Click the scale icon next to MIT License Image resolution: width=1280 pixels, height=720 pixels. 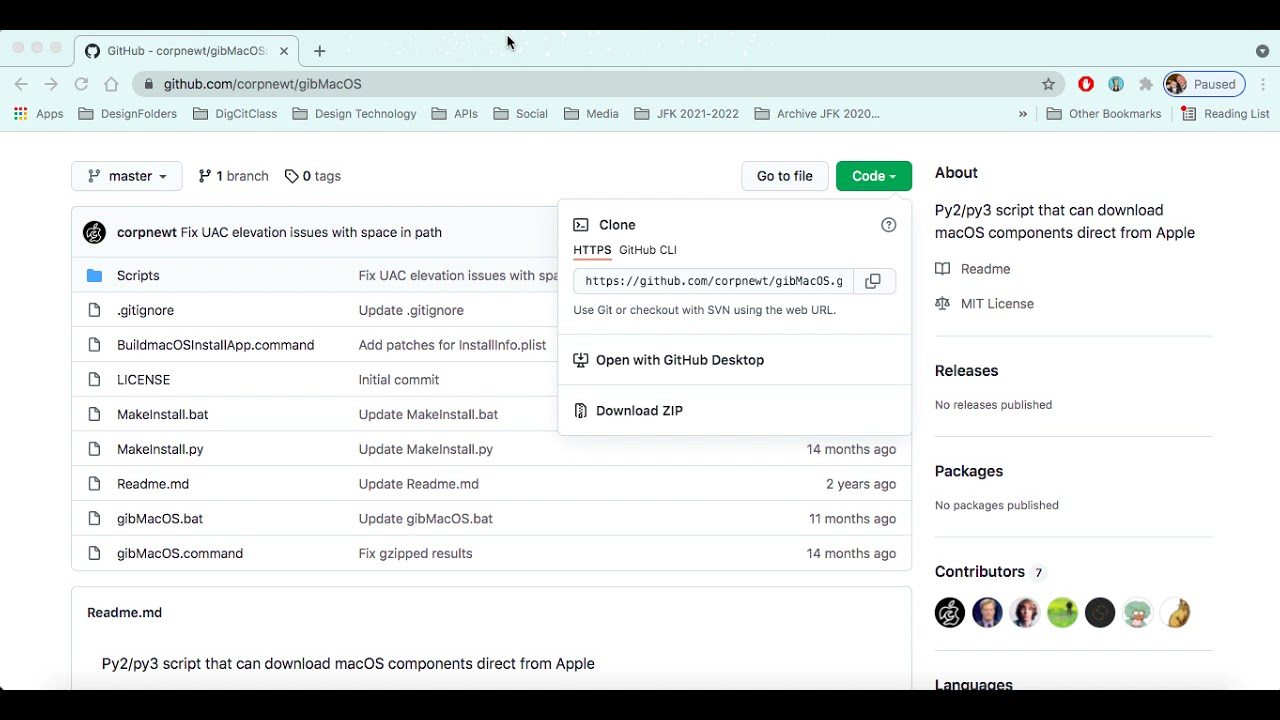[x=942, y=304]
